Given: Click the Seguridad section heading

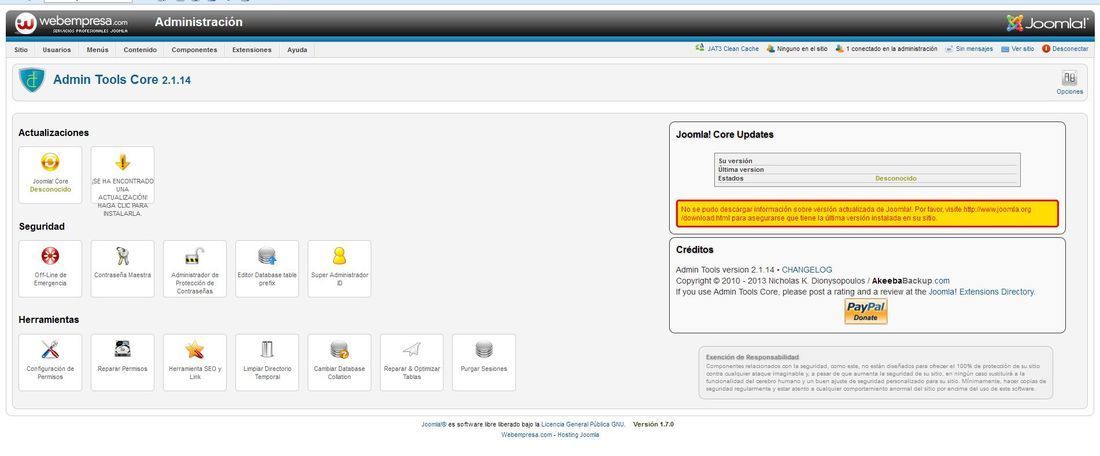Looking at the screenshot, I should [41, 227].
